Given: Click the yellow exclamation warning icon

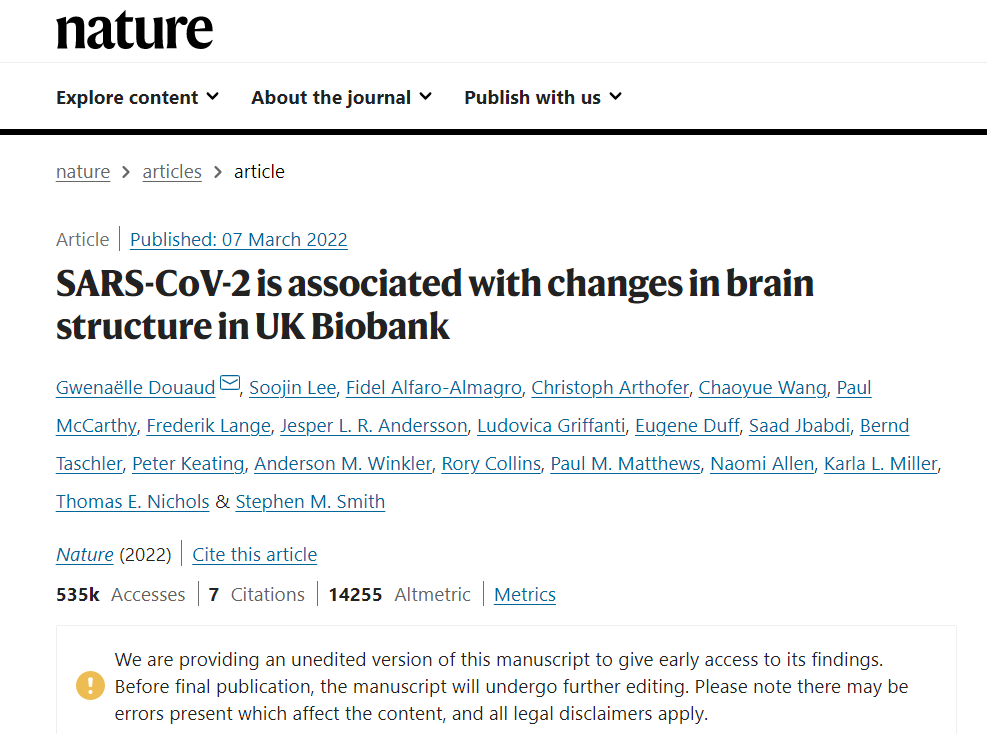Looking at the screenshot, I should [90, 686].
